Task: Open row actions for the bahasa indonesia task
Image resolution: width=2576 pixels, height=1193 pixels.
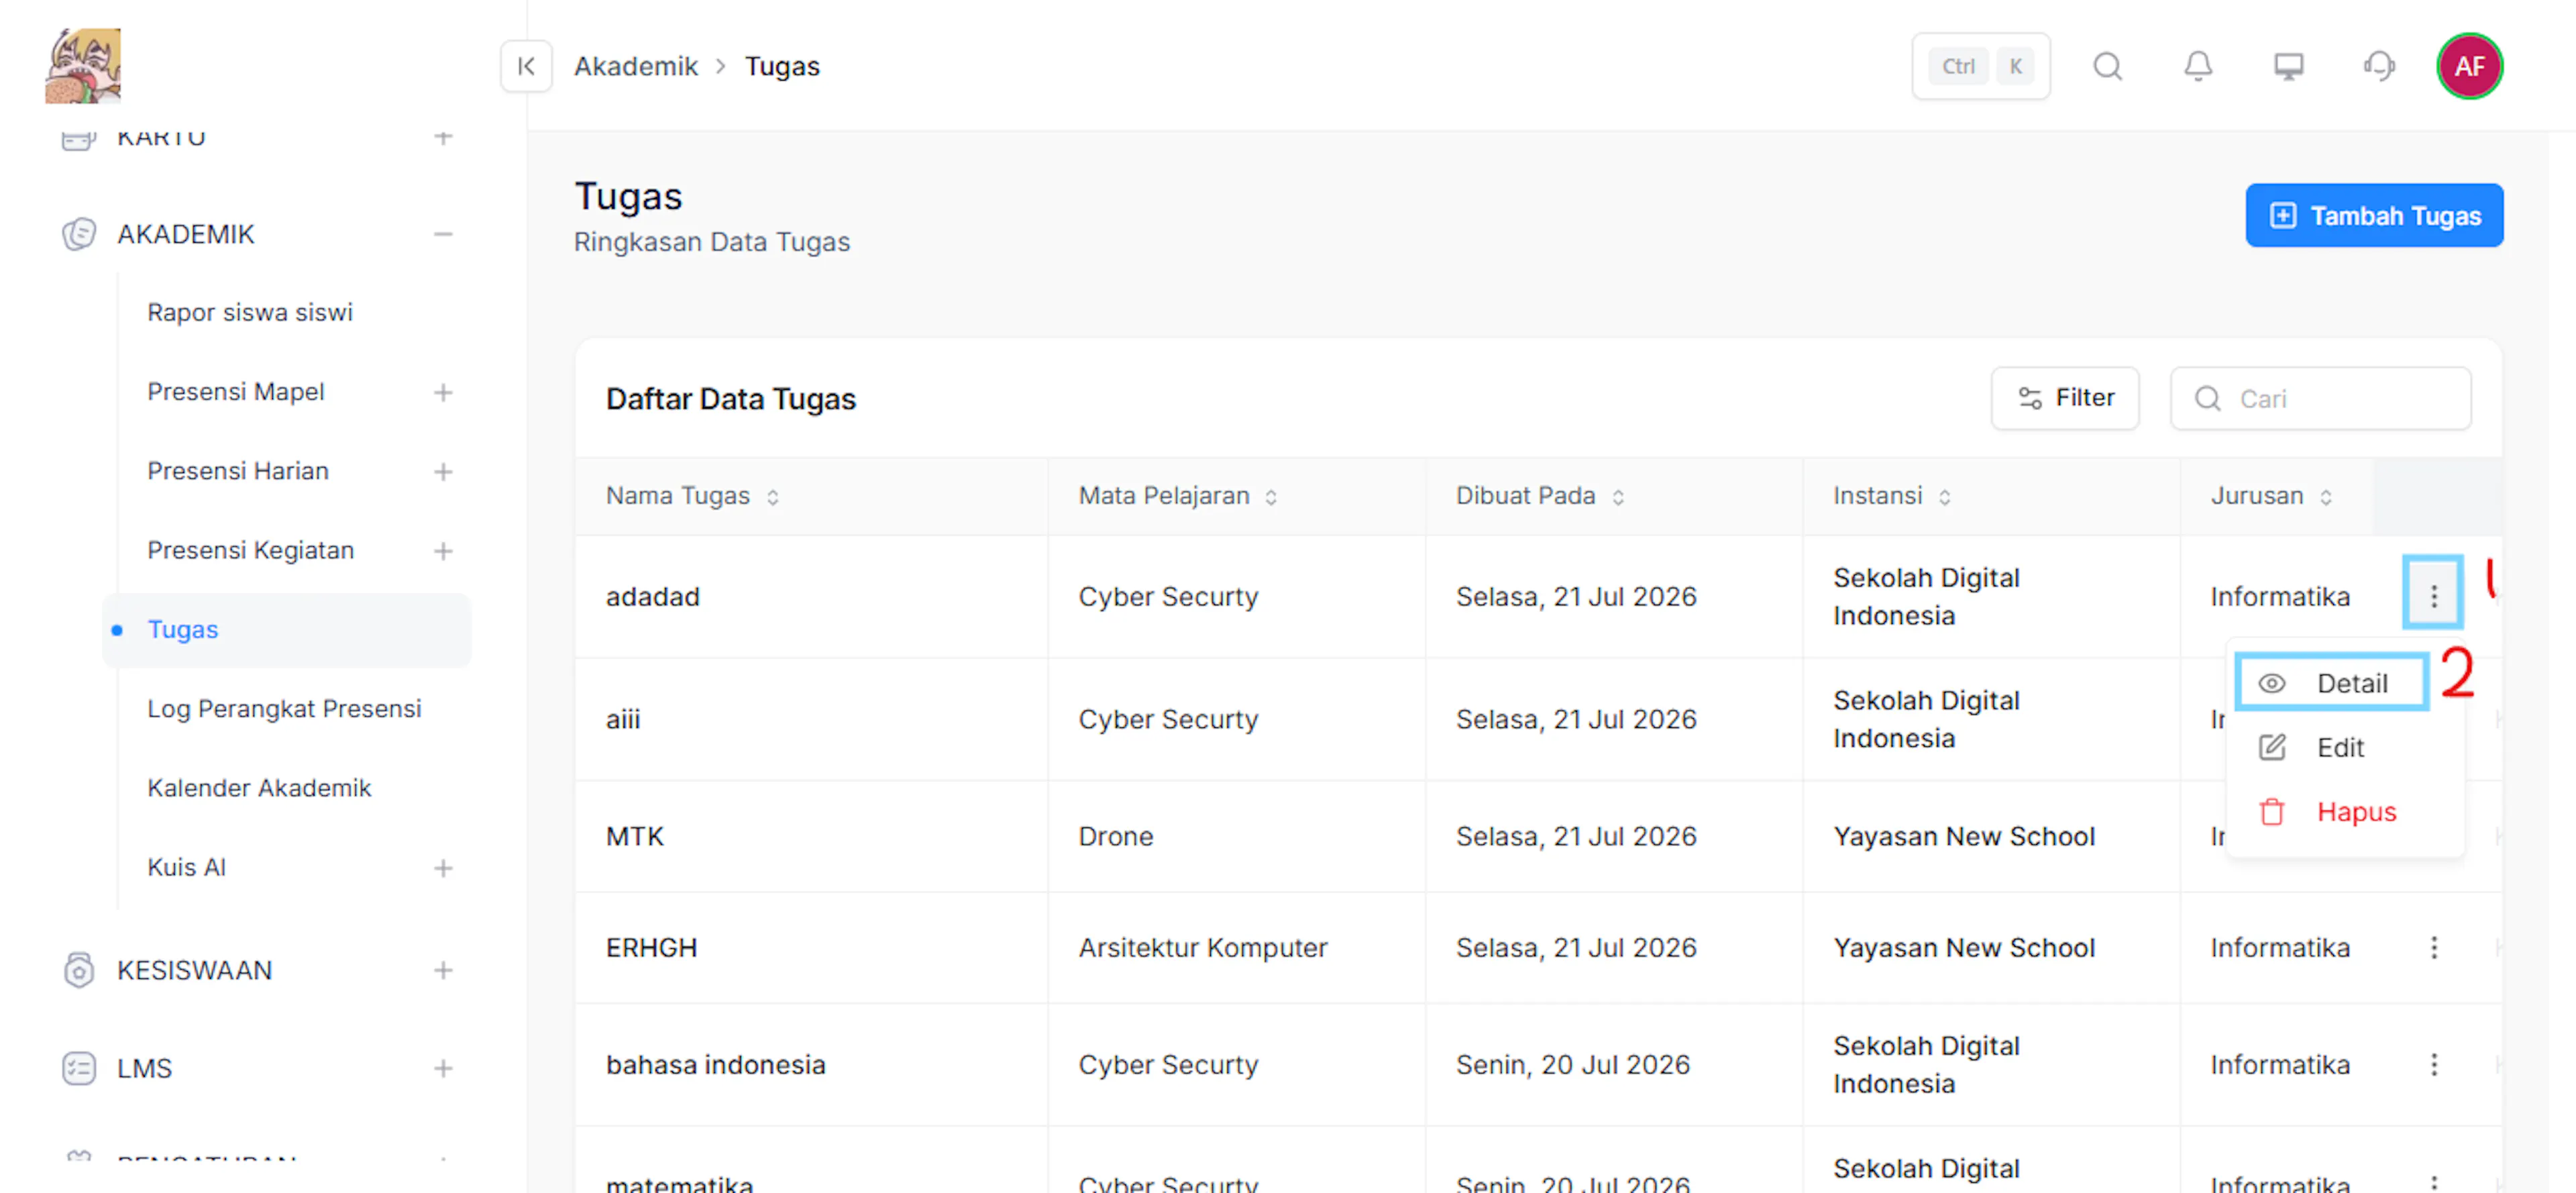Action: click(x=2433, y=1064)
